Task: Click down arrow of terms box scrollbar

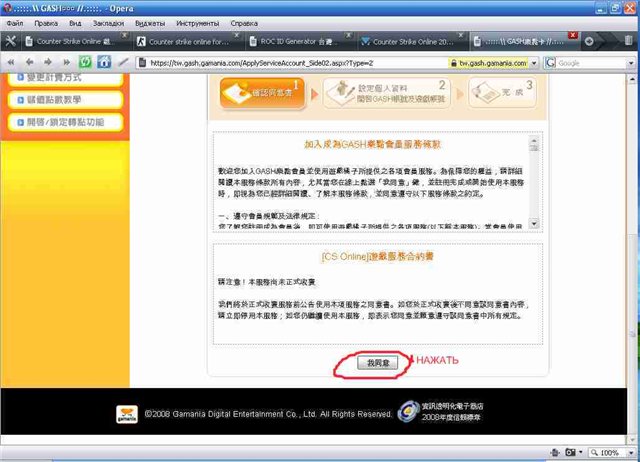Action: (534, 223)
